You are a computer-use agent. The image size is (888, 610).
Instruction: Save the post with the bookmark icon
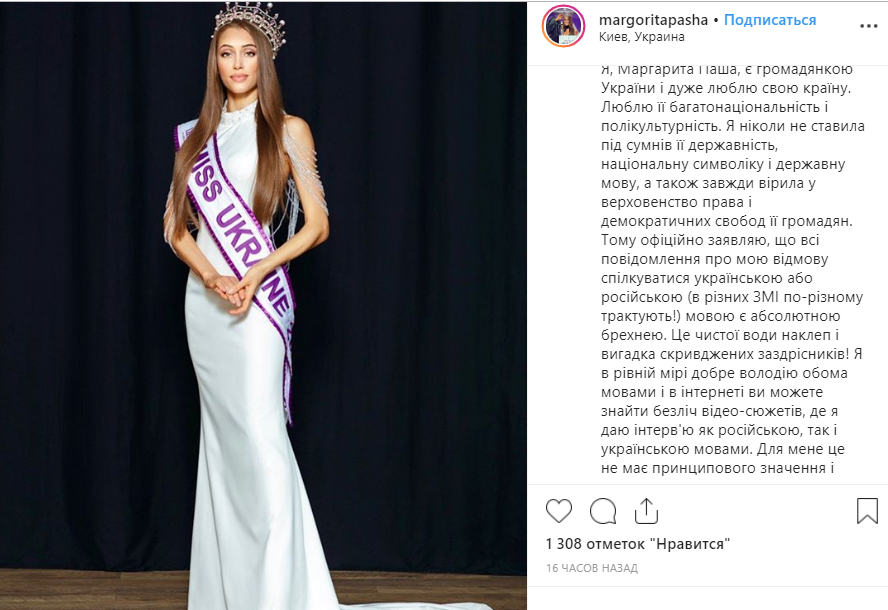[866, 511]
